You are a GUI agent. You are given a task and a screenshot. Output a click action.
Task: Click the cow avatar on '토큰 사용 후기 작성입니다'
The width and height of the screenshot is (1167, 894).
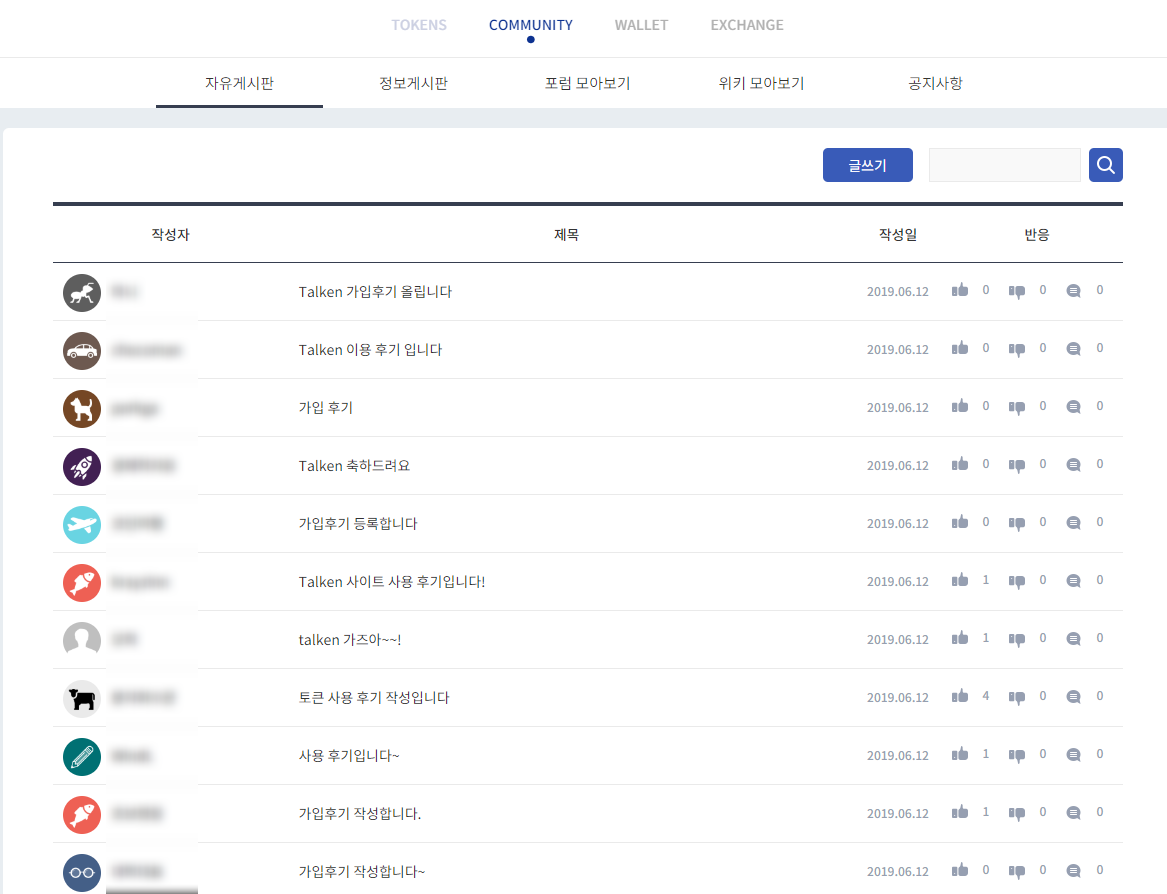point(82,699)
